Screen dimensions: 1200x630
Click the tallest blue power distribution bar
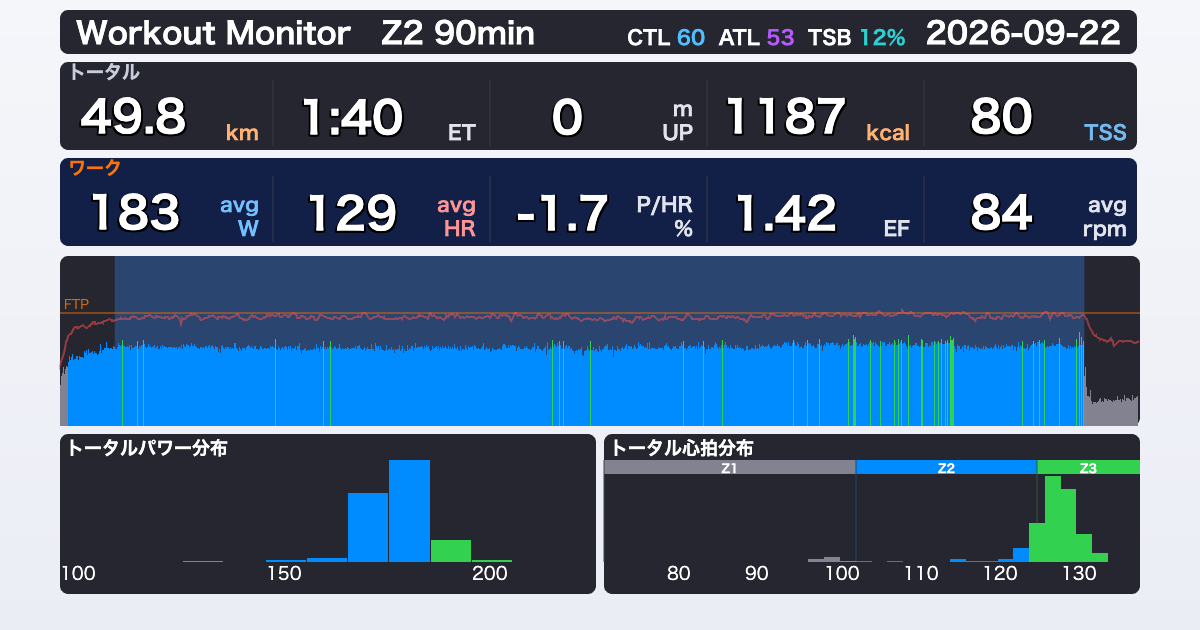[x=409, y=510]
